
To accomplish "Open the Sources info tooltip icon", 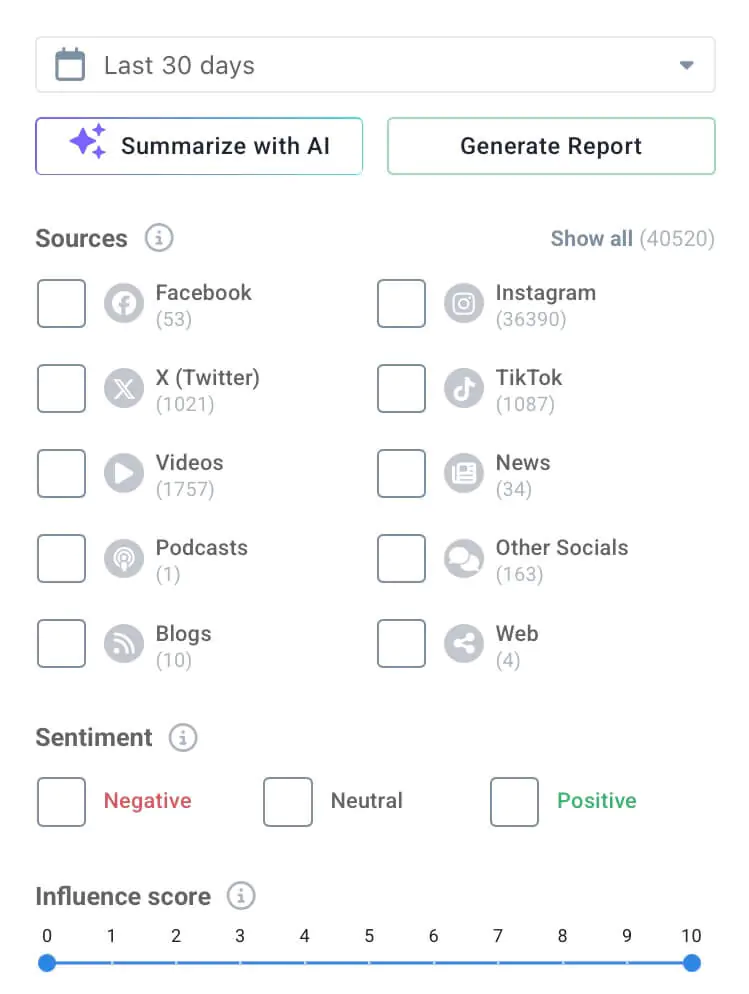I will click(159, 238).
